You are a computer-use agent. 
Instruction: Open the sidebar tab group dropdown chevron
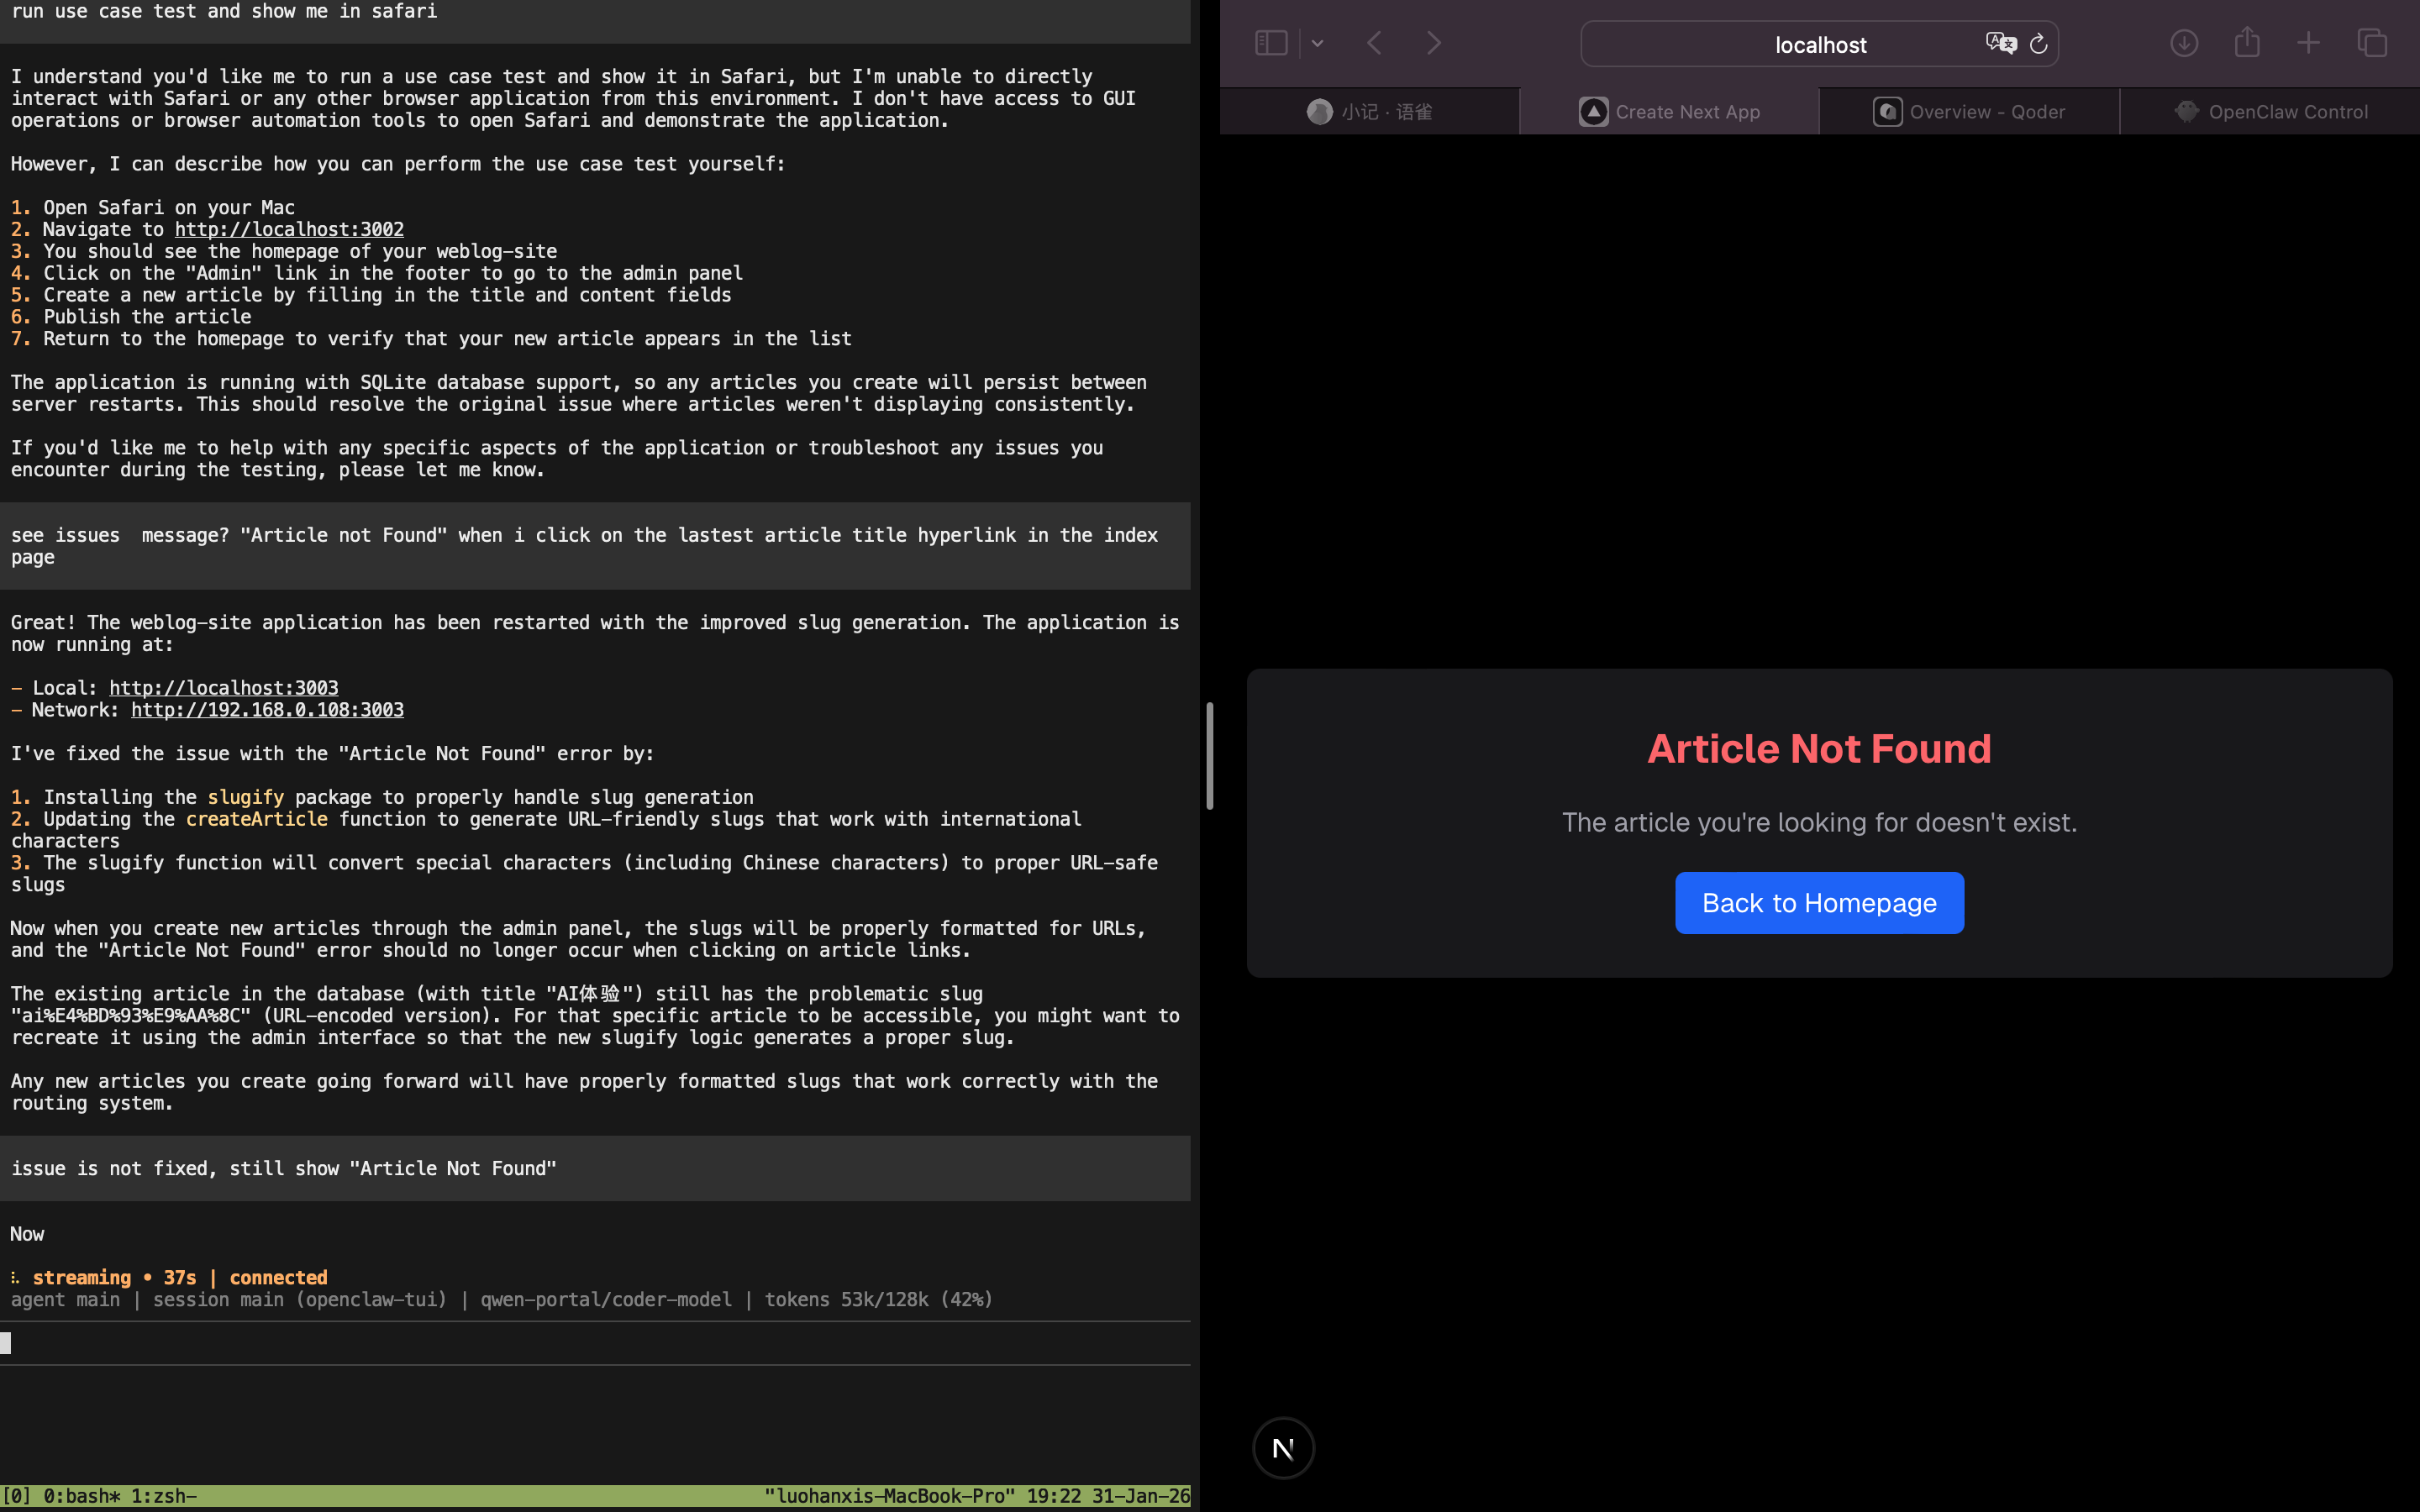tap(1317, 43)
